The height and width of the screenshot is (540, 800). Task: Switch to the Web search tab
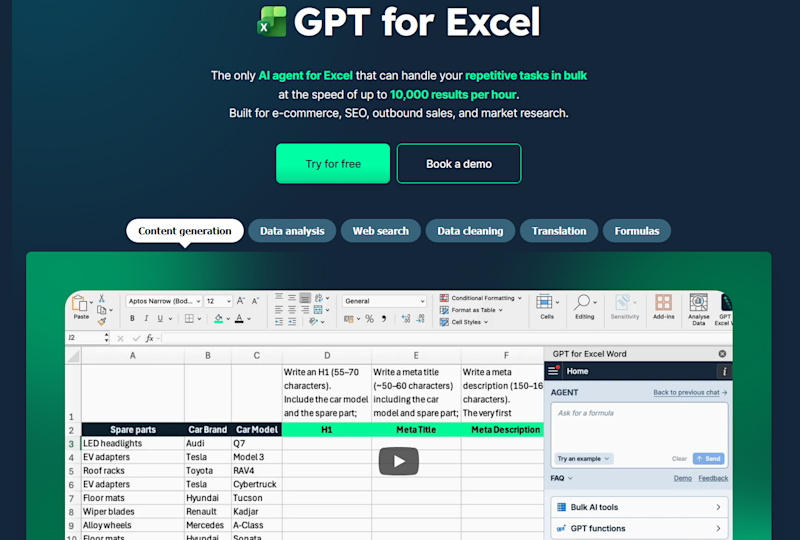pos(381,231)
